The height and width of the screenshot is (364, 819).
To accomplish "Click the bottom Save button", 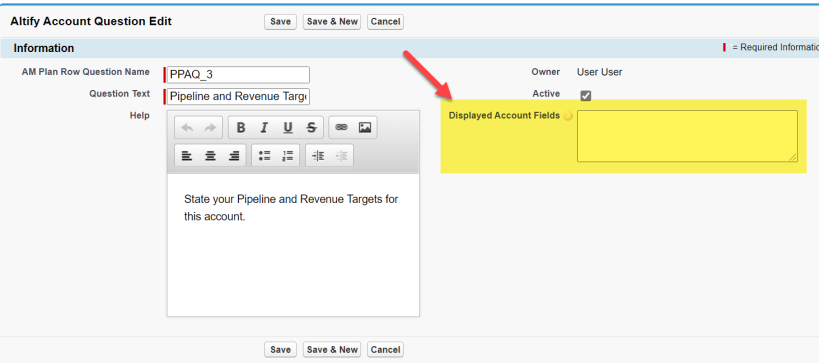I will pyautogui.click(x=280, y=350).
